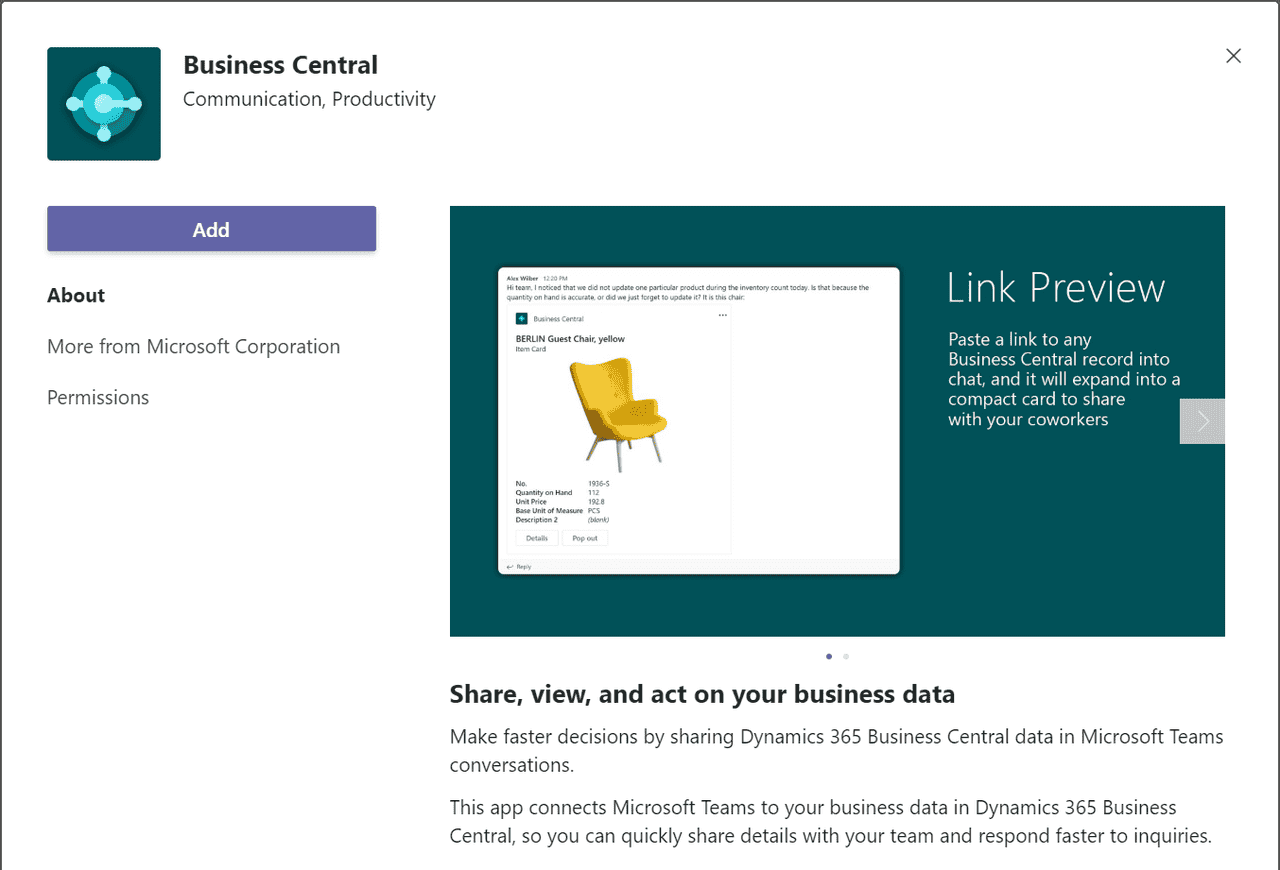Screen dimensions: 1280x870
Task: Click the Communication, Productivity category text
Action: pos(309,99)
